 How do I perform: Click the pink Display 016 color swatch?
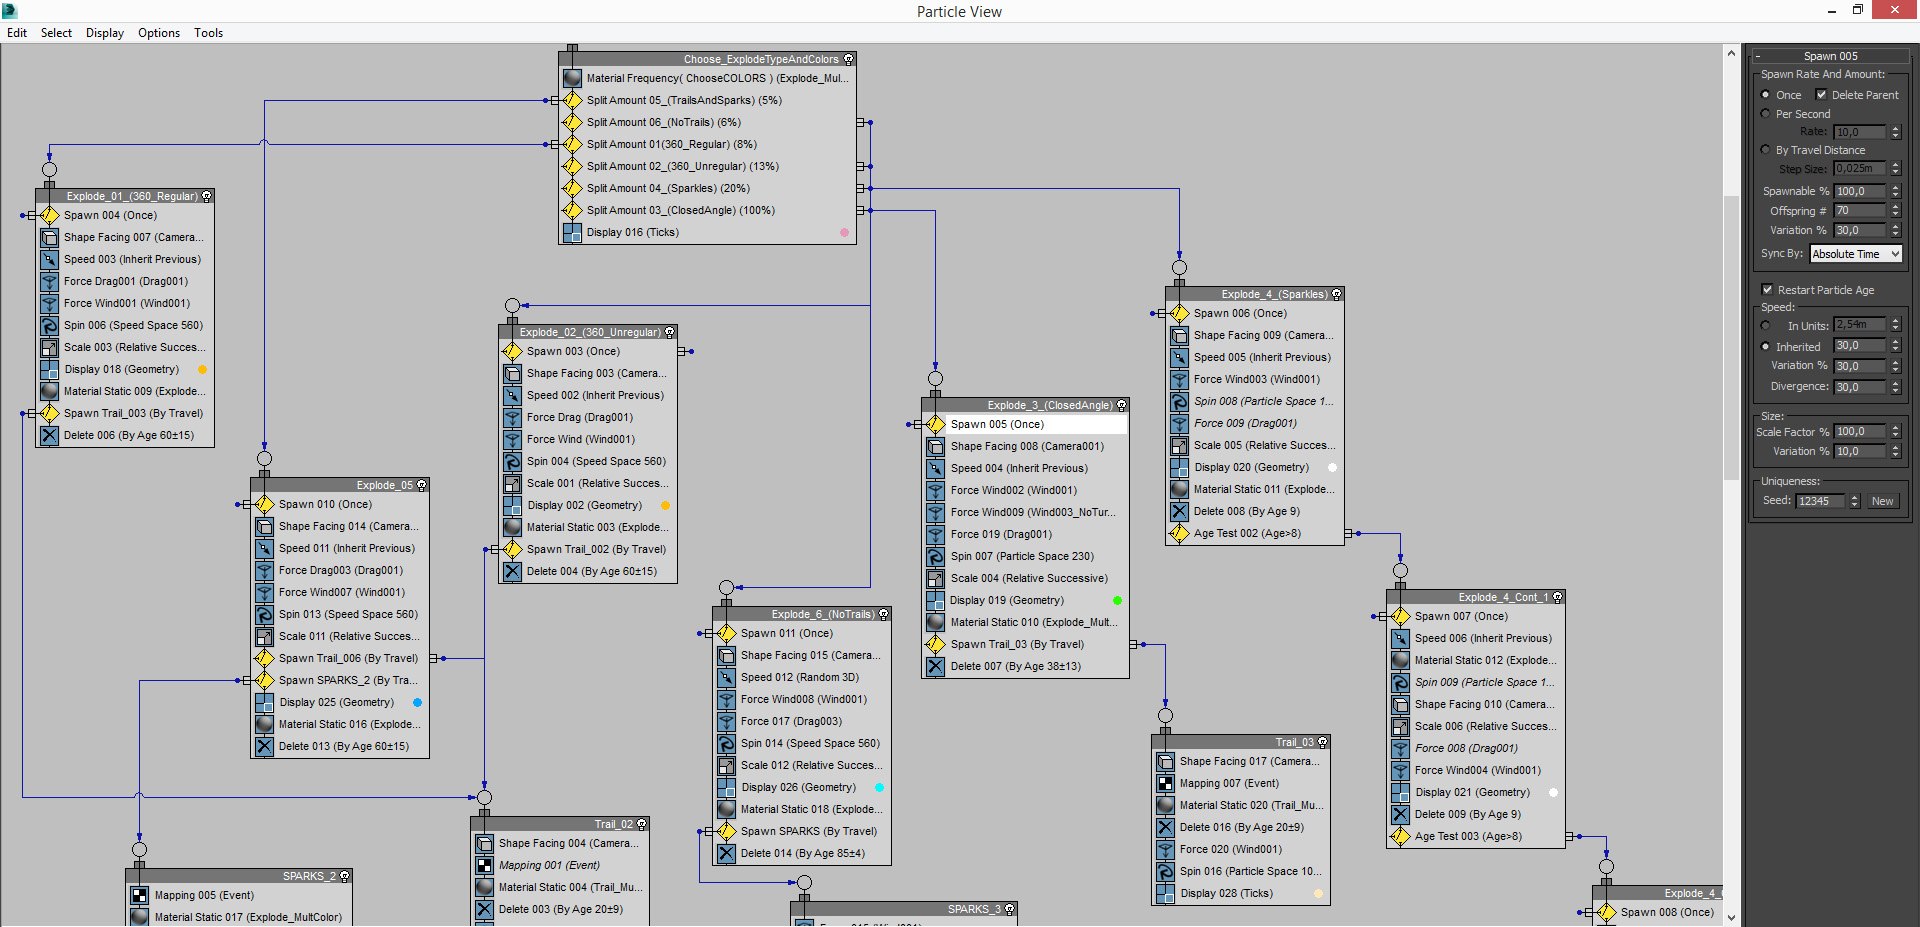(x=844, y=232)
